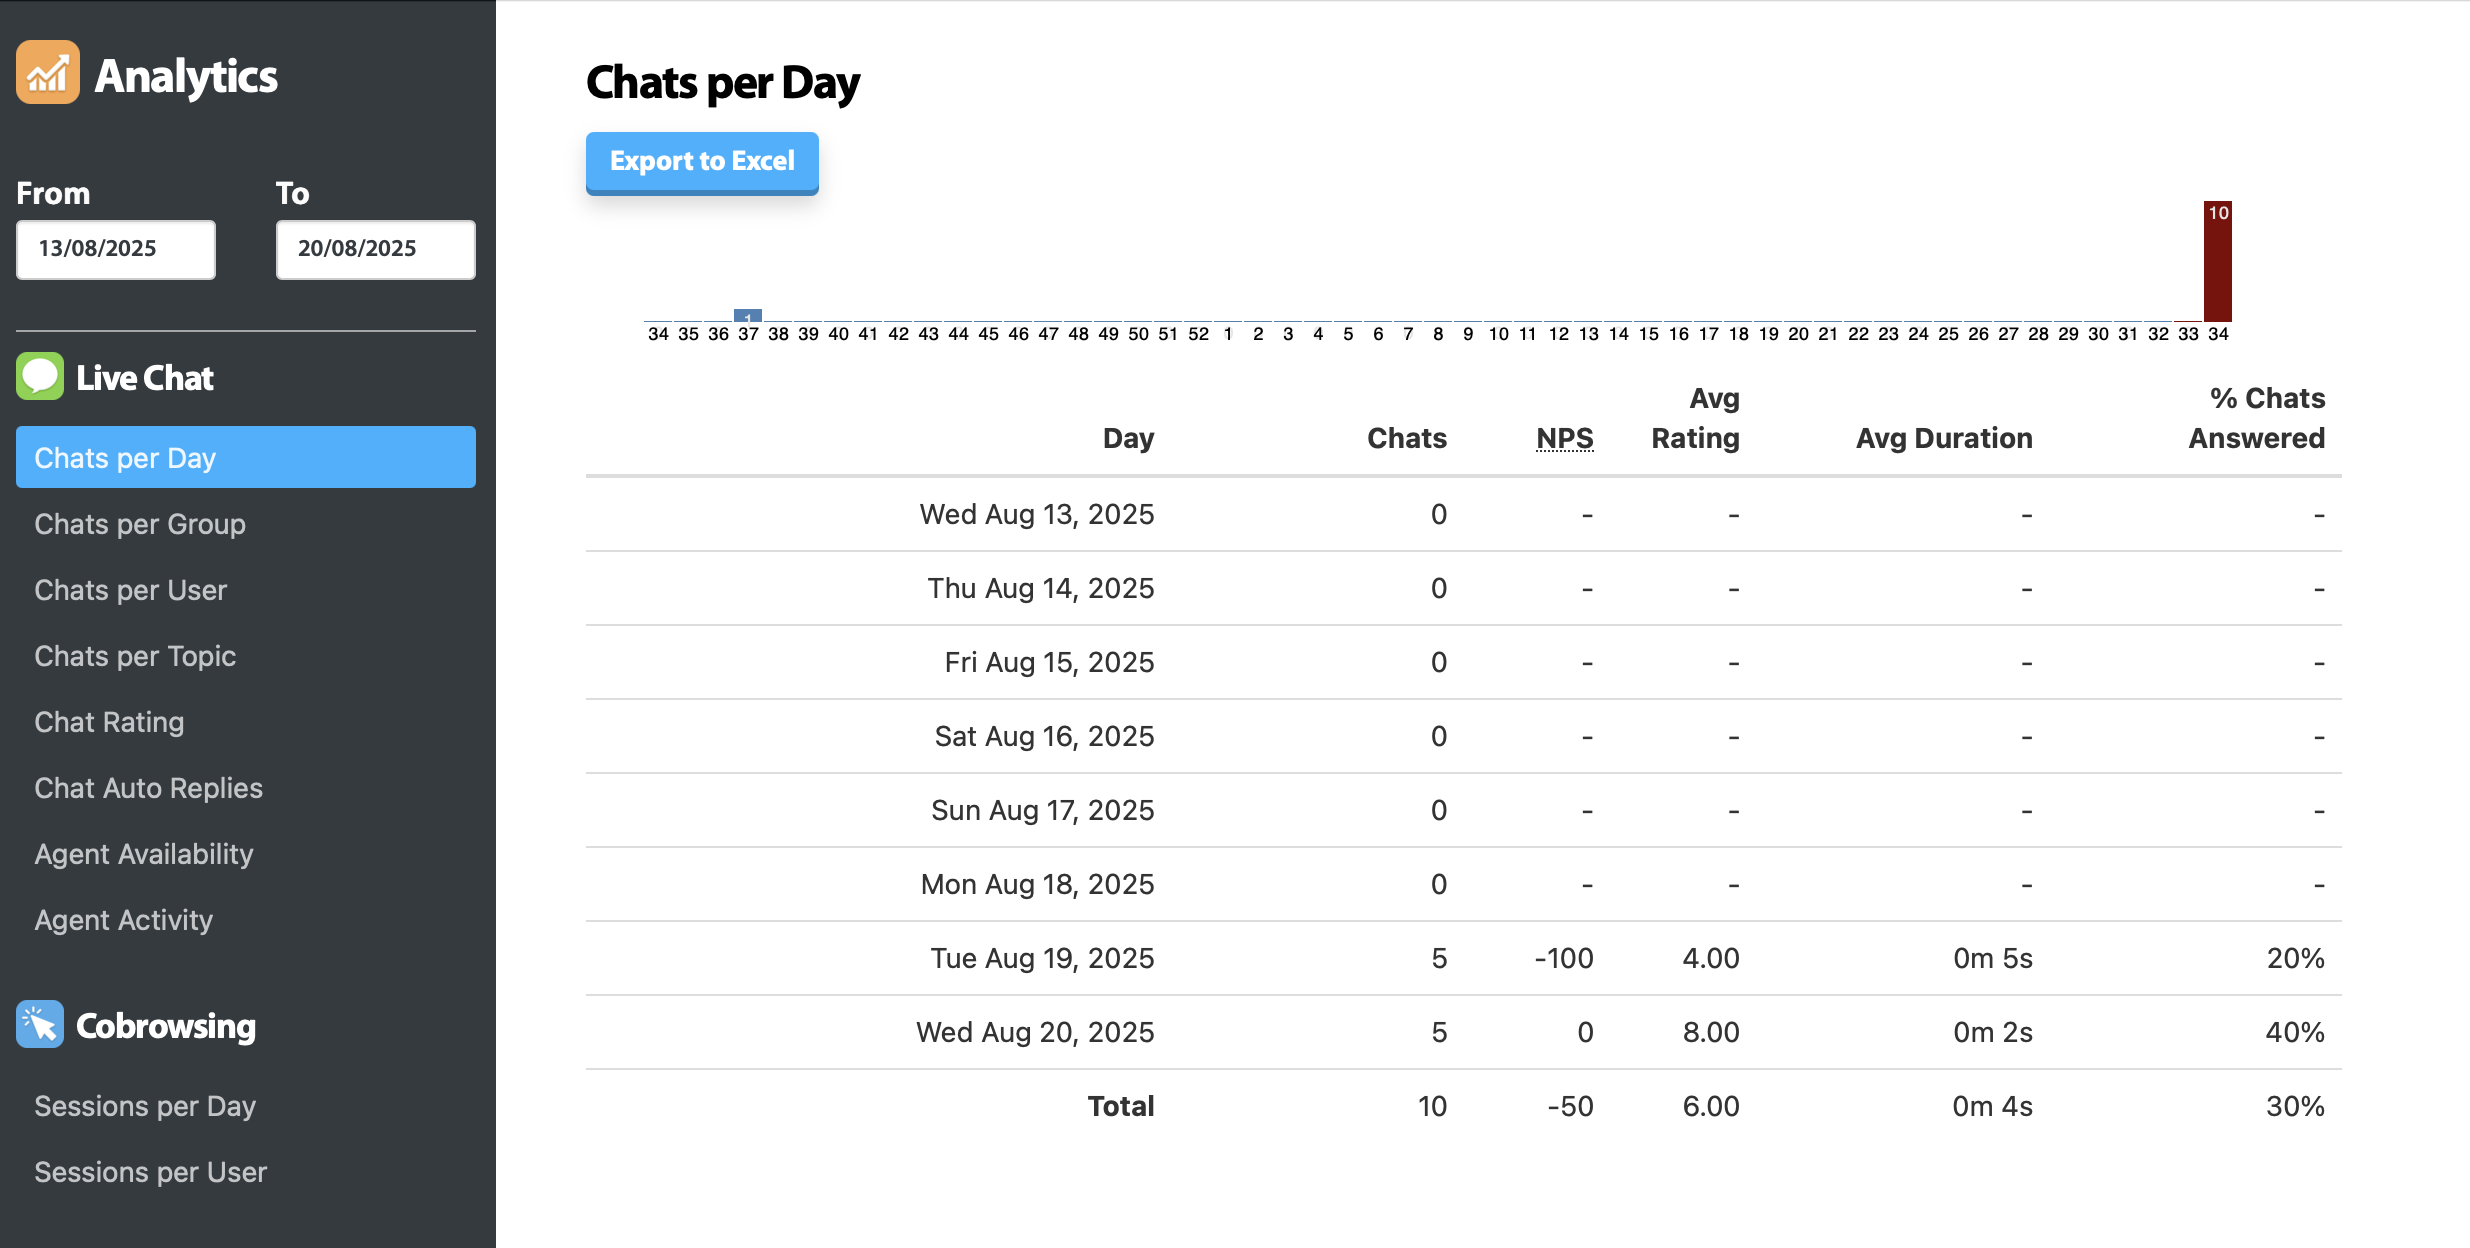Open the Agent Activity report
The height and width of the screenshot is (1248, 2470).
pos(124,920)
